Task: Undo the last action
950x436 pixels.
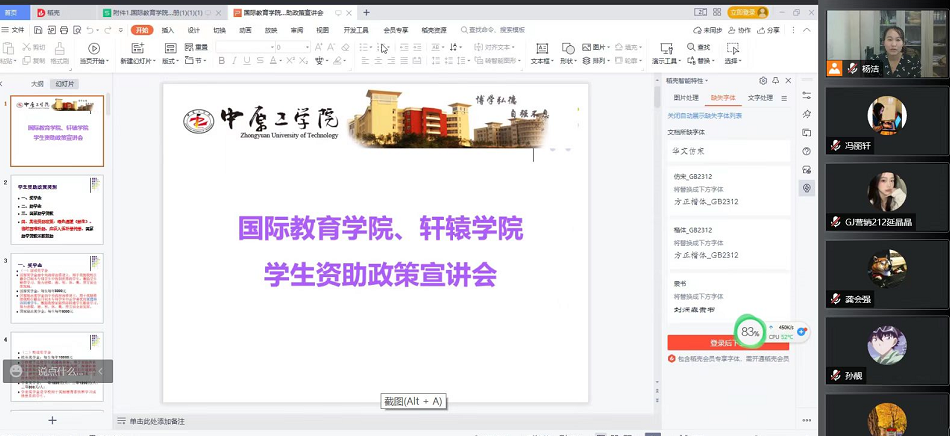Action: point(90,30)
